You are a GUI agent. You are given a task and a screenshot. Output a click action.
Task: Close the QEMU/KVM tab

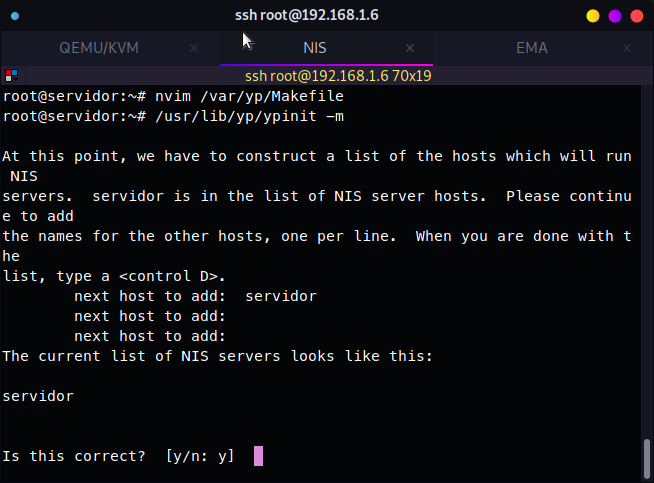[x=194, y=48]
